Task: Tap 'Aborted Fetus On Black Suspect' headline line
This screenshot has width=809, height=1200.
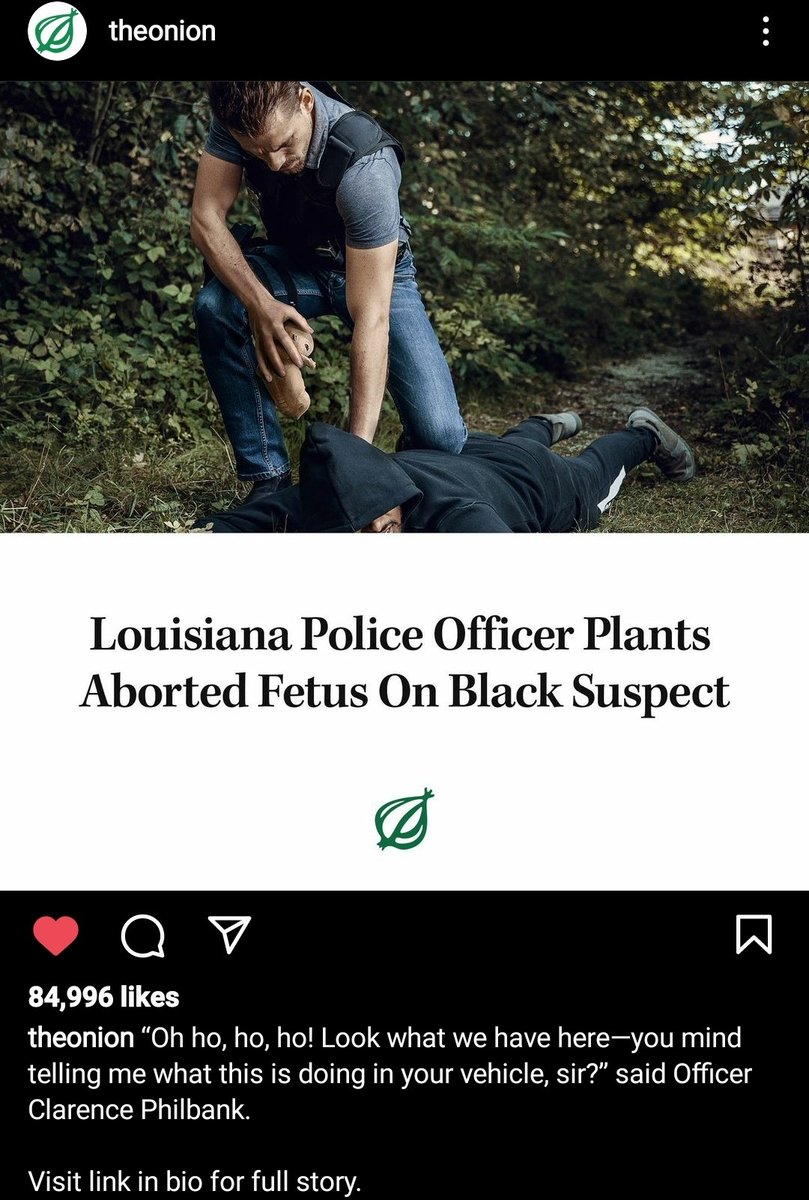Action: coord(404,691)
